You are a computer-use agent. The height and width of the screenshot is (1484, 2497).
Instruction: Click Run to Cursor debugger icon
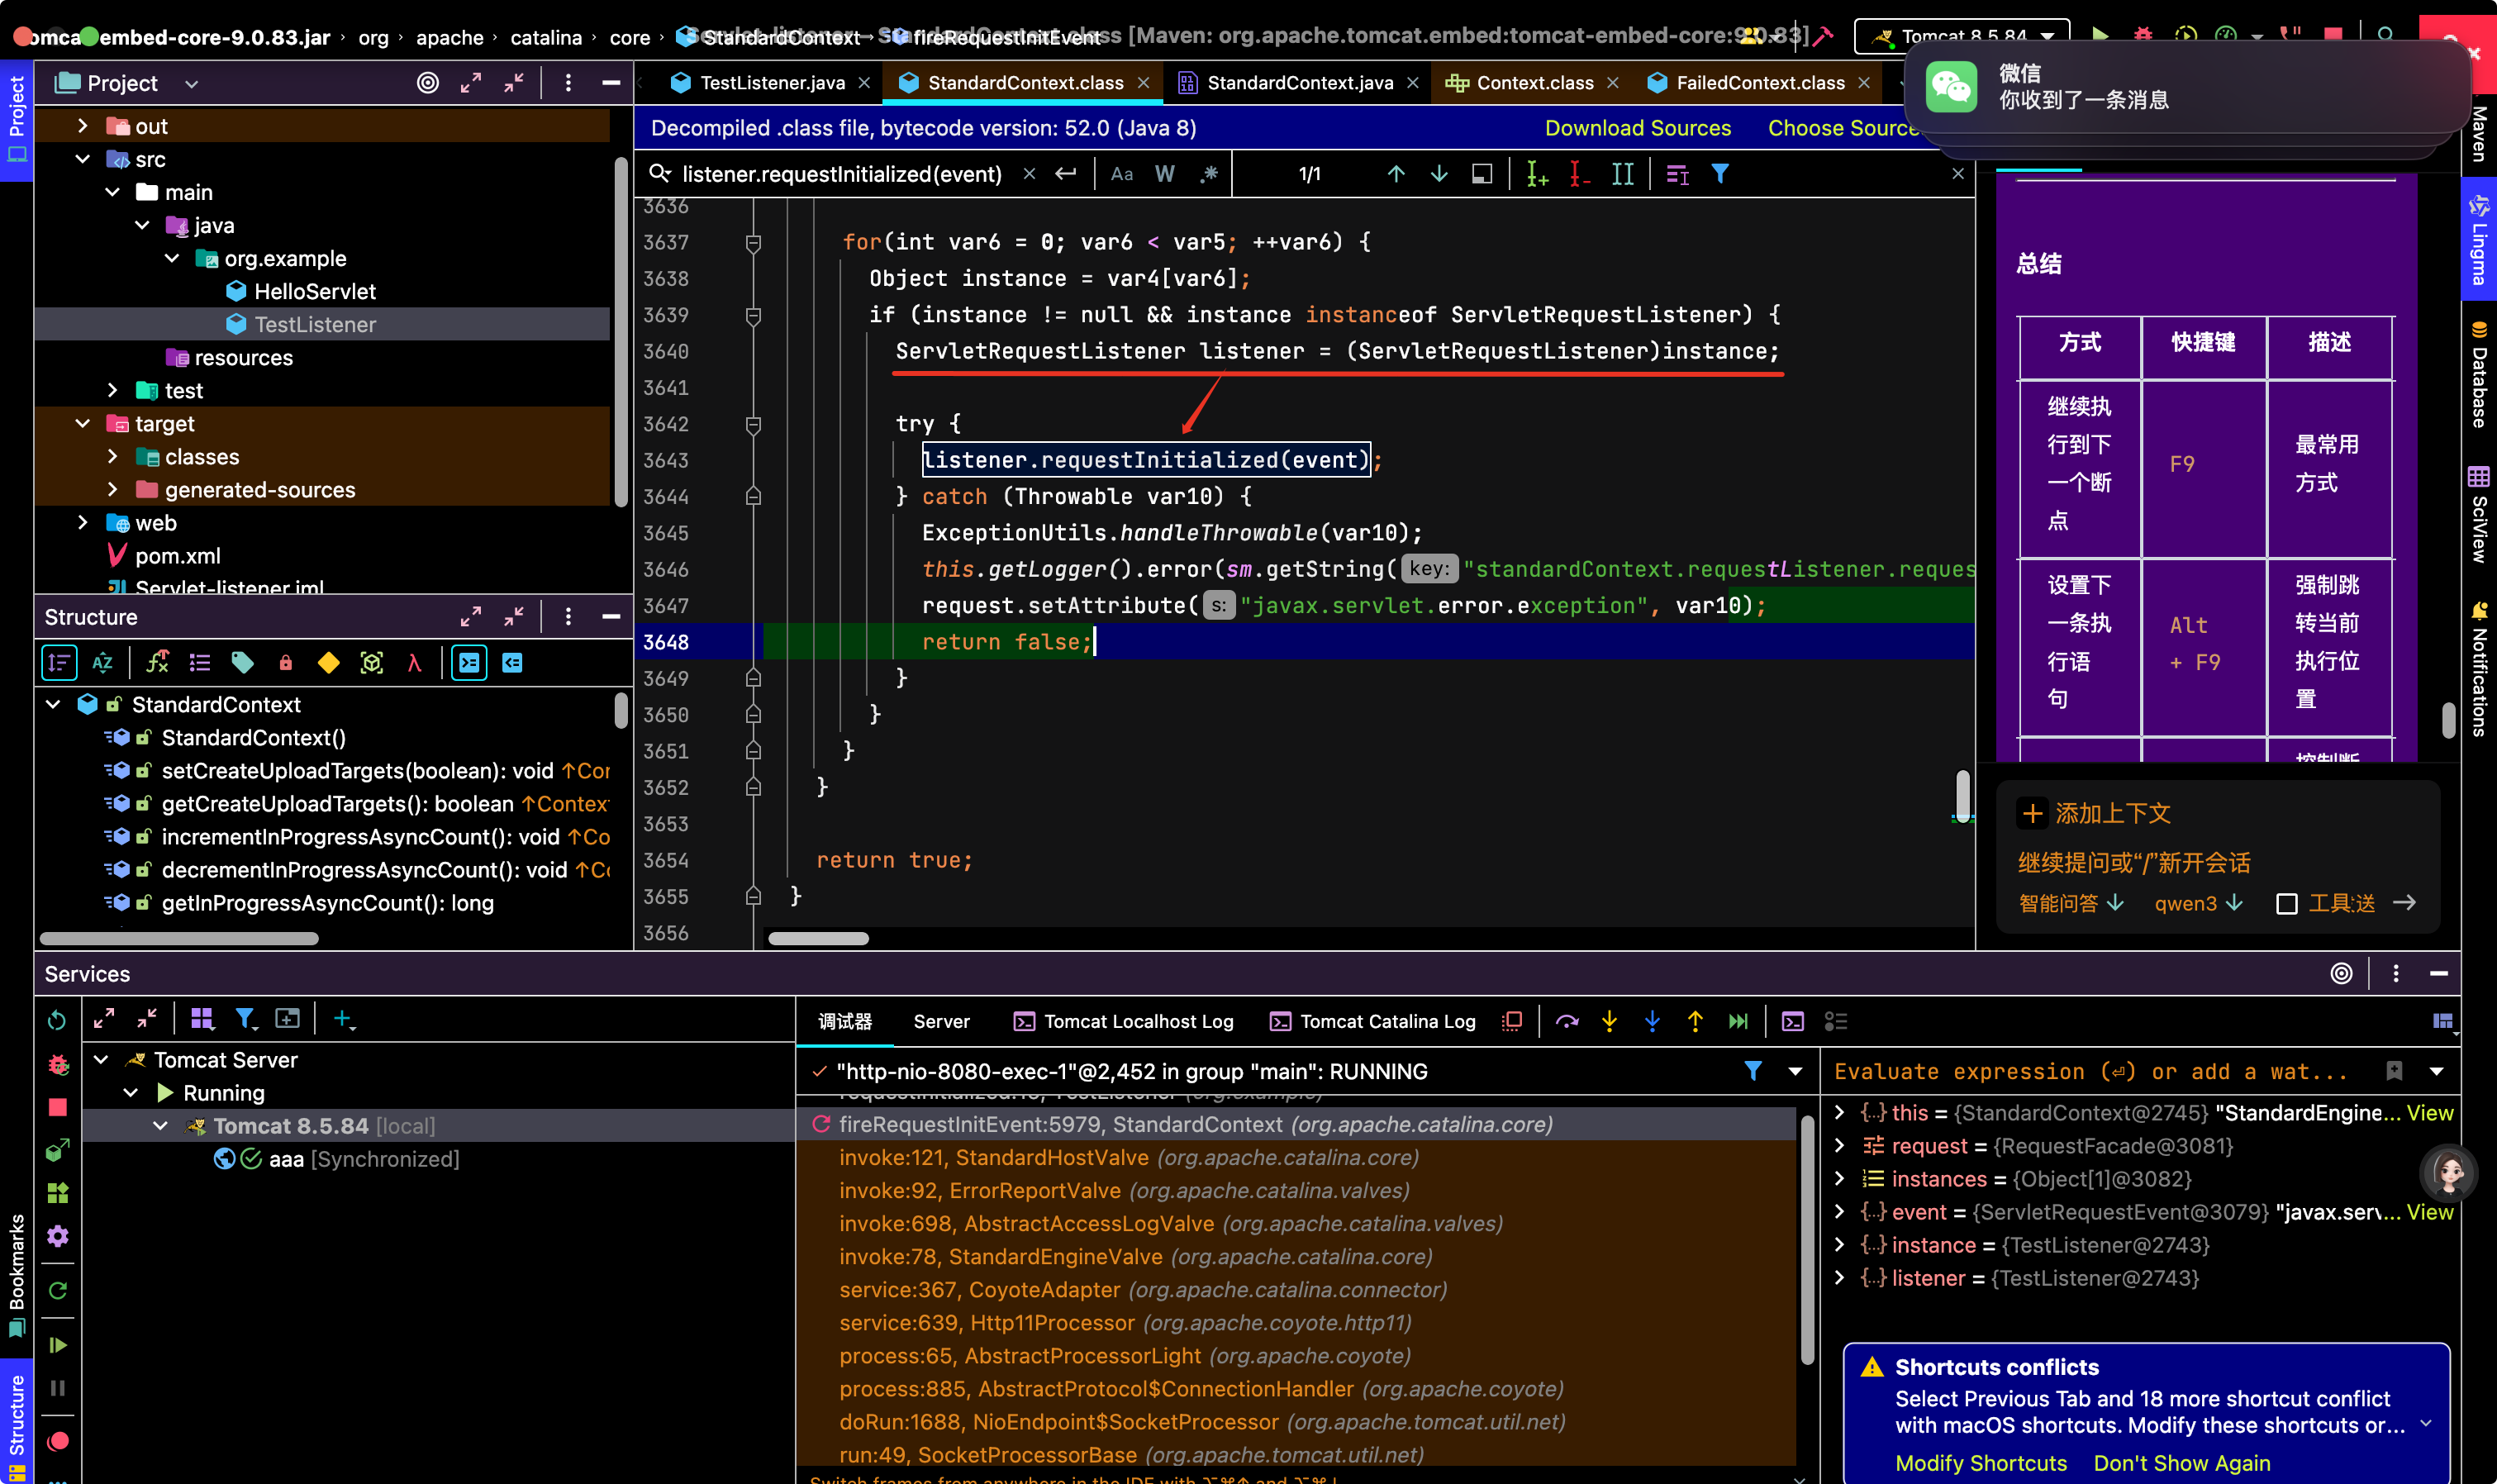pyautogui.click(x=1738, y=1021)
